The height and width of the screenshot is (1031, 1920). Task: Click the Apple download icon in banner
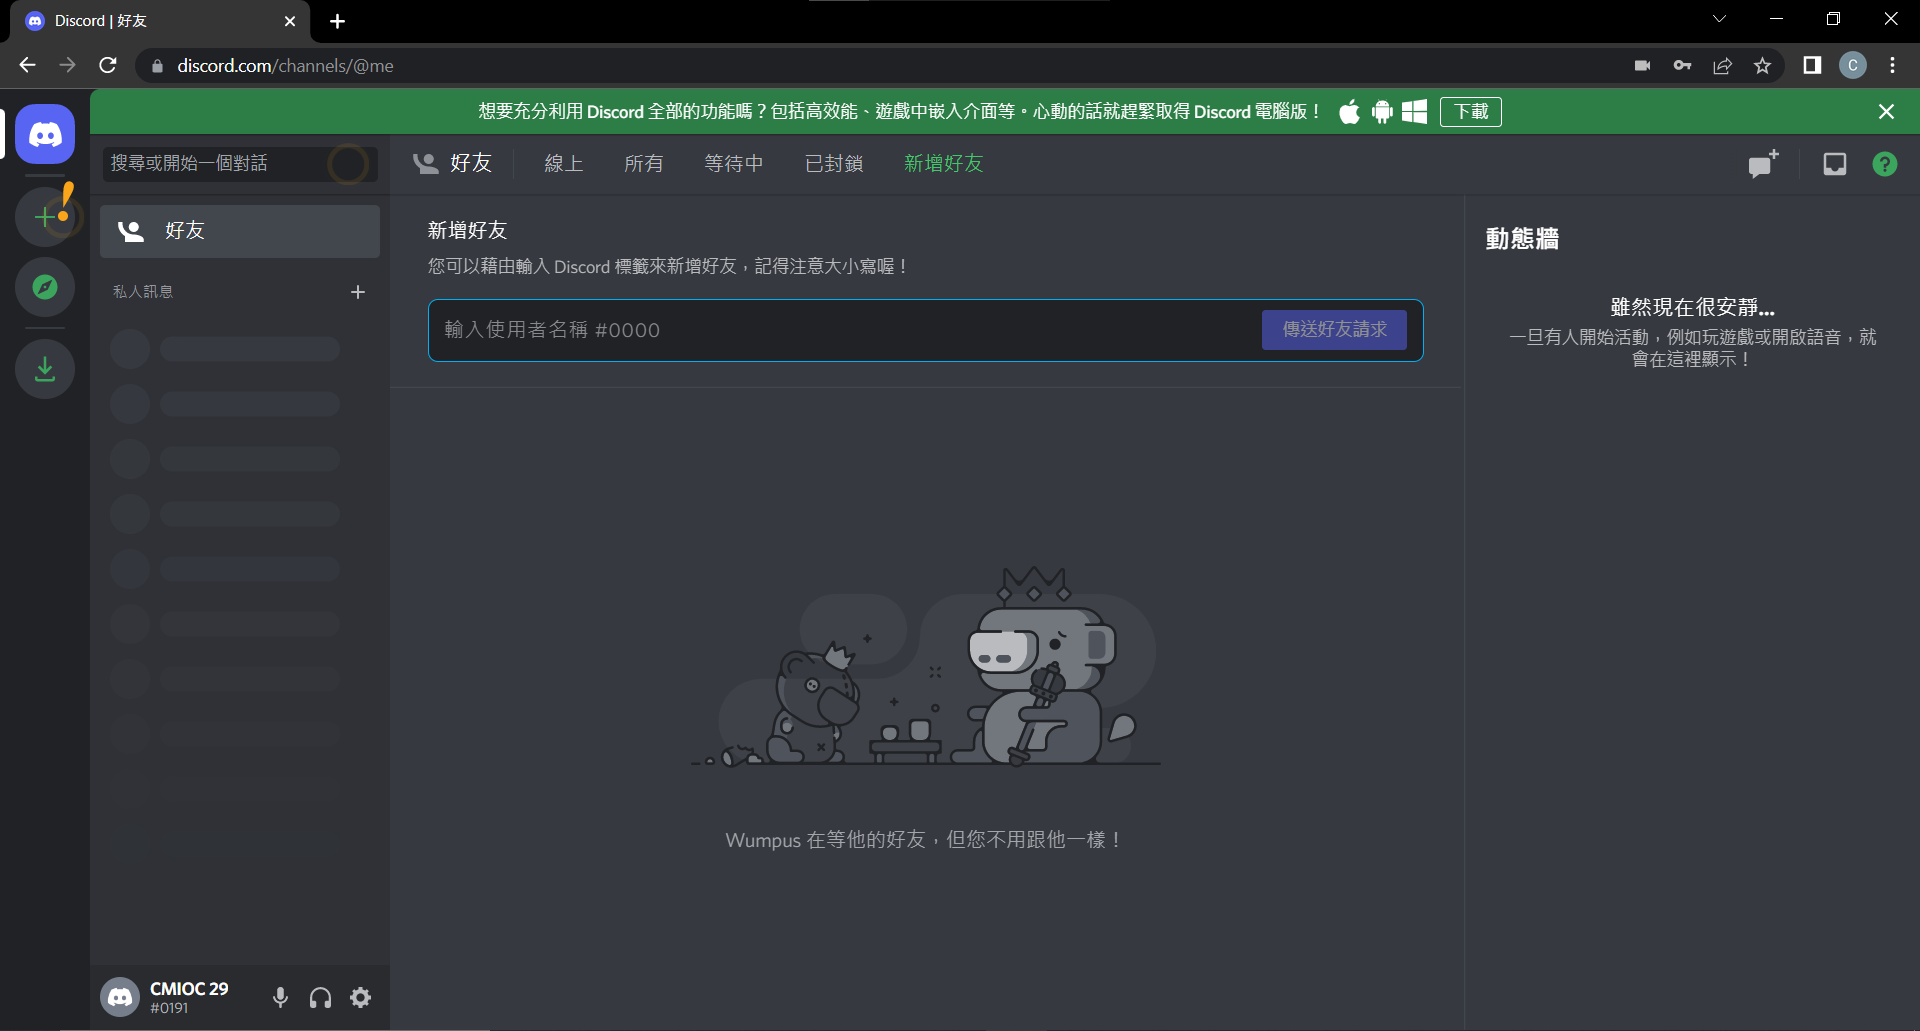(x=1350, y=111)
